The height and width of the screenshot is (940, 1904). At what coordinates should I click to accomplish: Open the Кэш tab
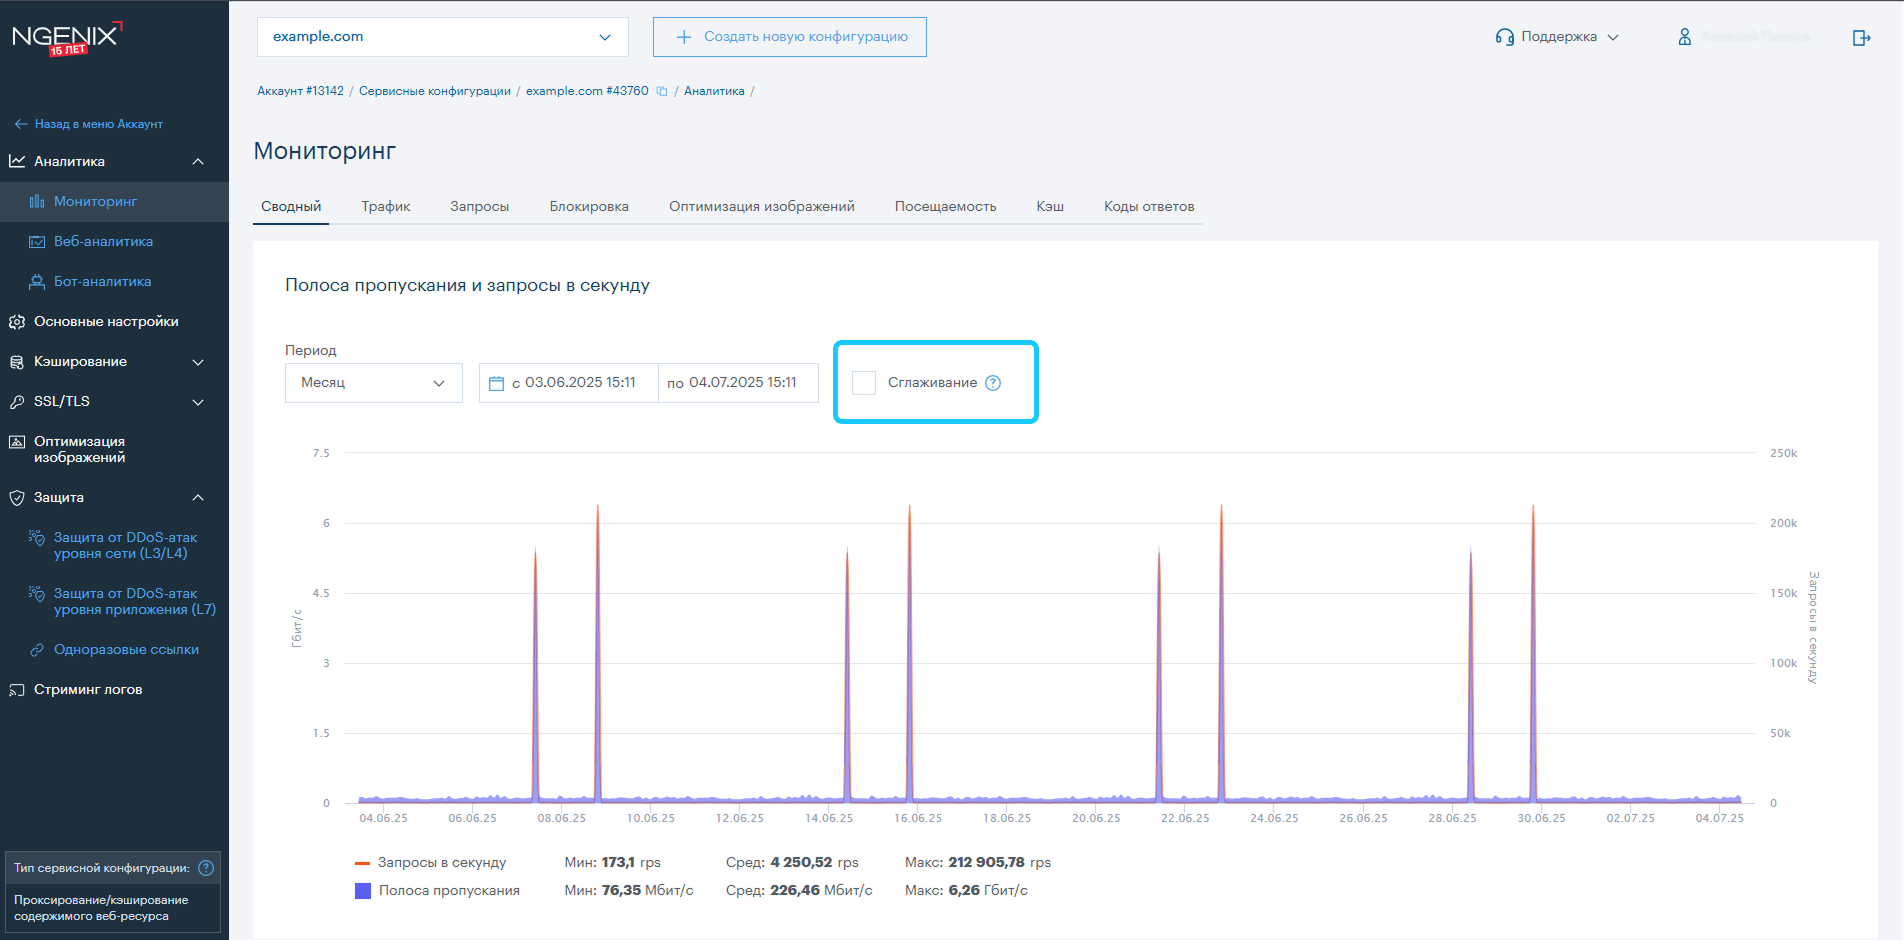(x=1050, y=207)
